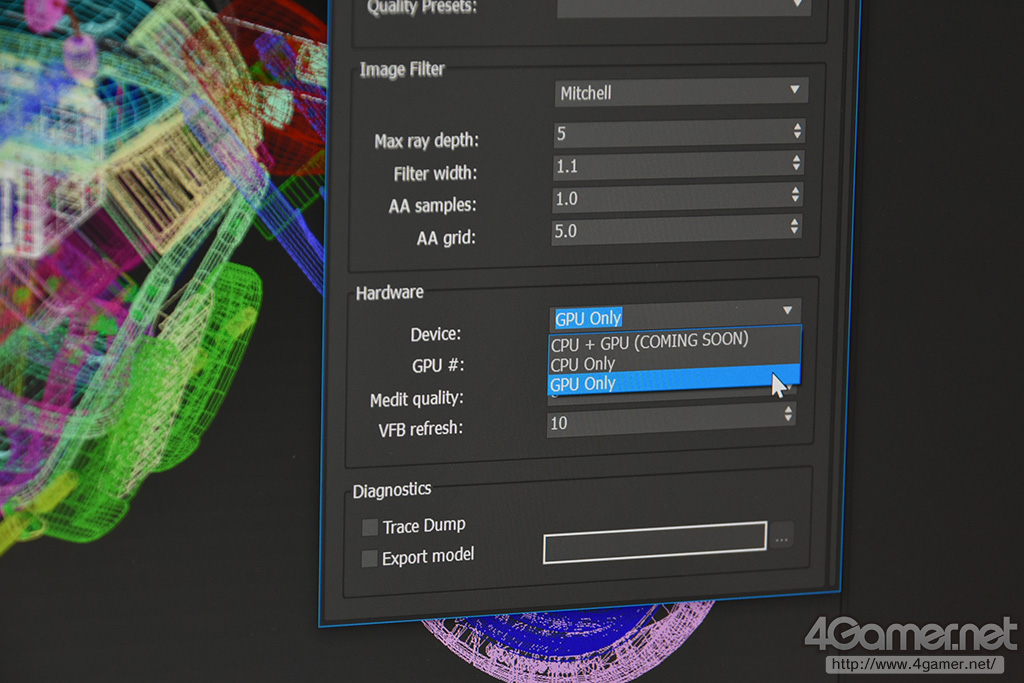Adjust the VFB refresh stepper arrows

click(x=788, y=413)
